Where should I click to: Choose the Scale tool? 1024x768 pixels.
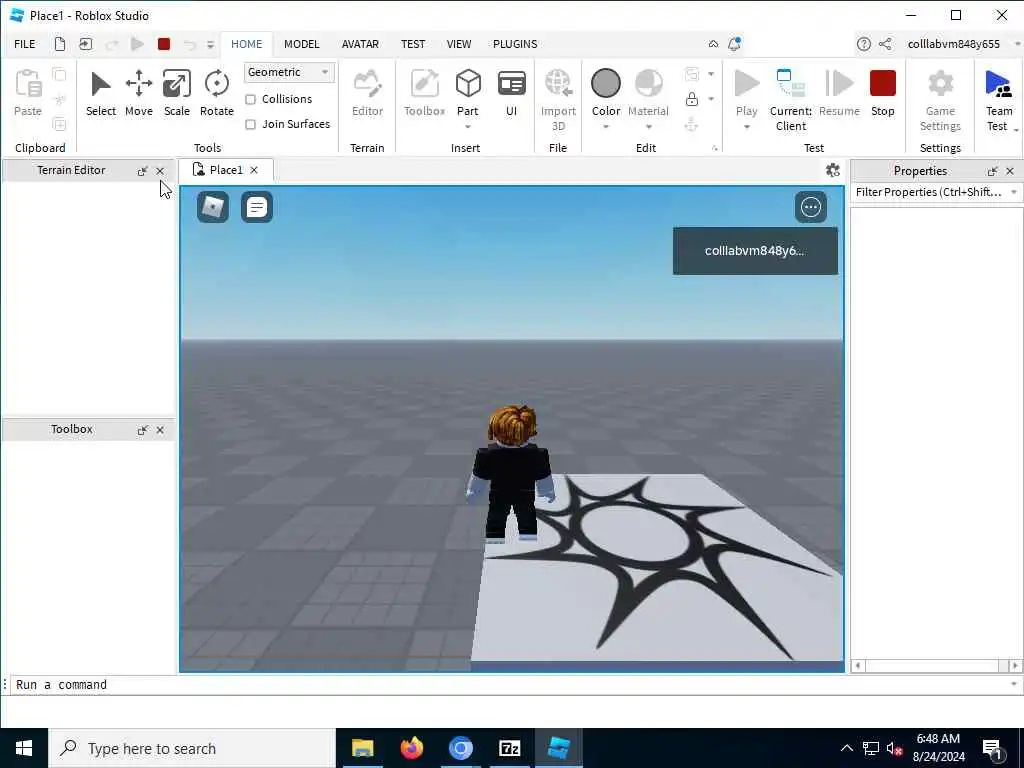coord(176,93)
